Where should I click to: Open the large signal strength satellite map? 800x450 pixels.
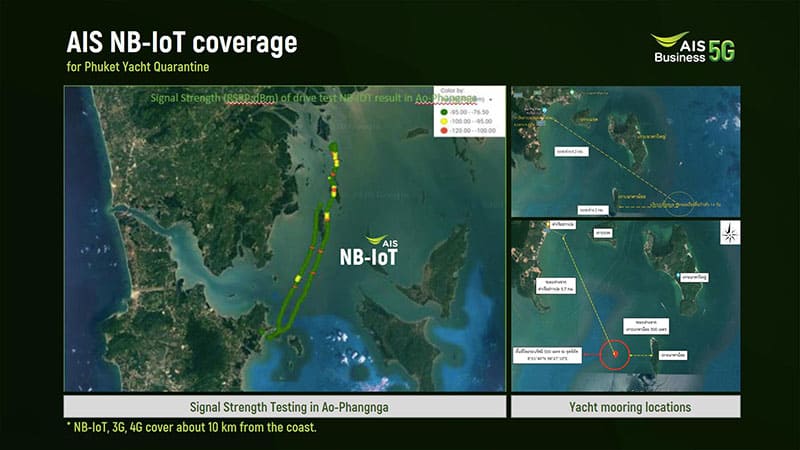tap(285, 239)
